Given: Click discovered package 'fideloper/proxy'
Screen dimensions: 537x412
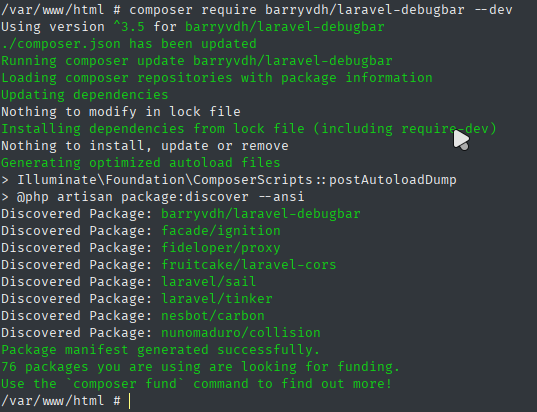Looking at the screenshot, I should [x=221, y=248].
